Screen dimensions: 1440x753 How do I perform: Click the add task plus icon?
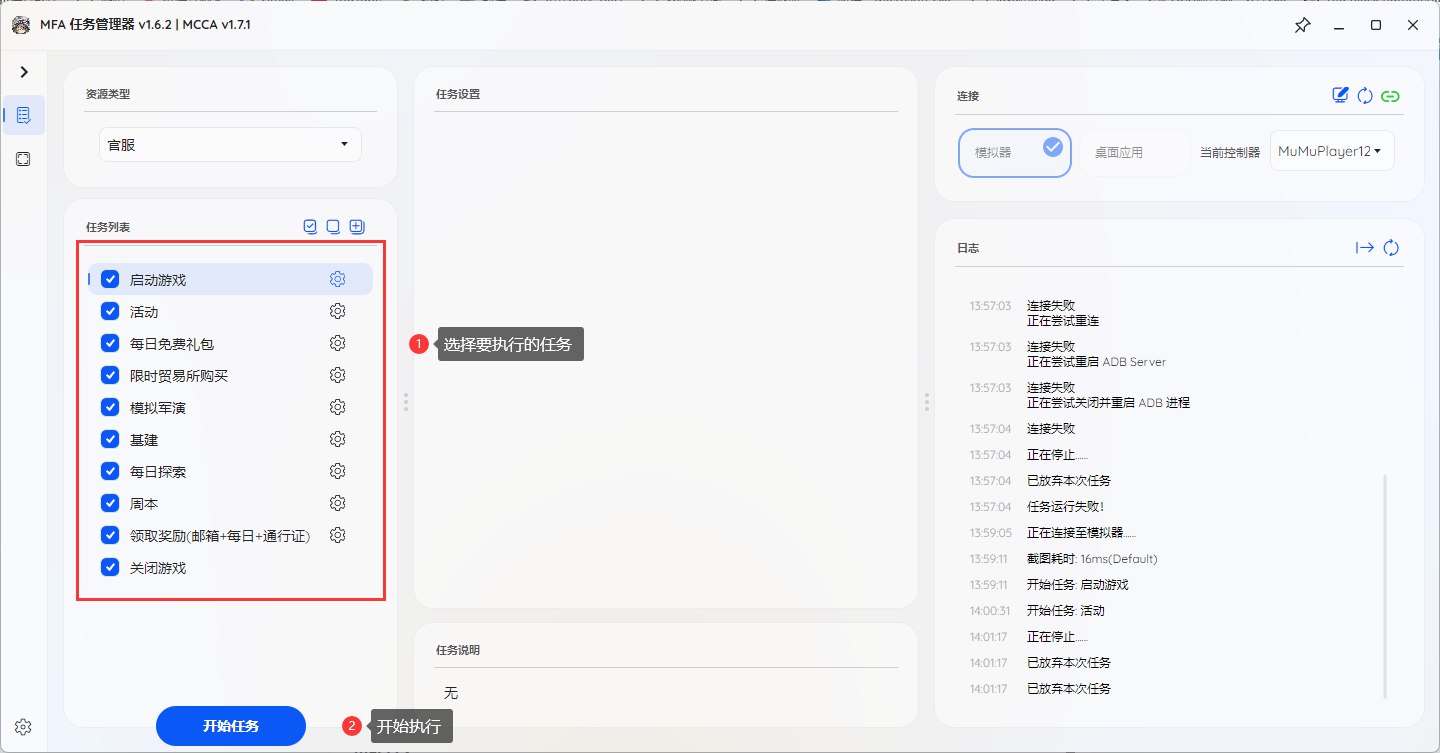point(357,227)
